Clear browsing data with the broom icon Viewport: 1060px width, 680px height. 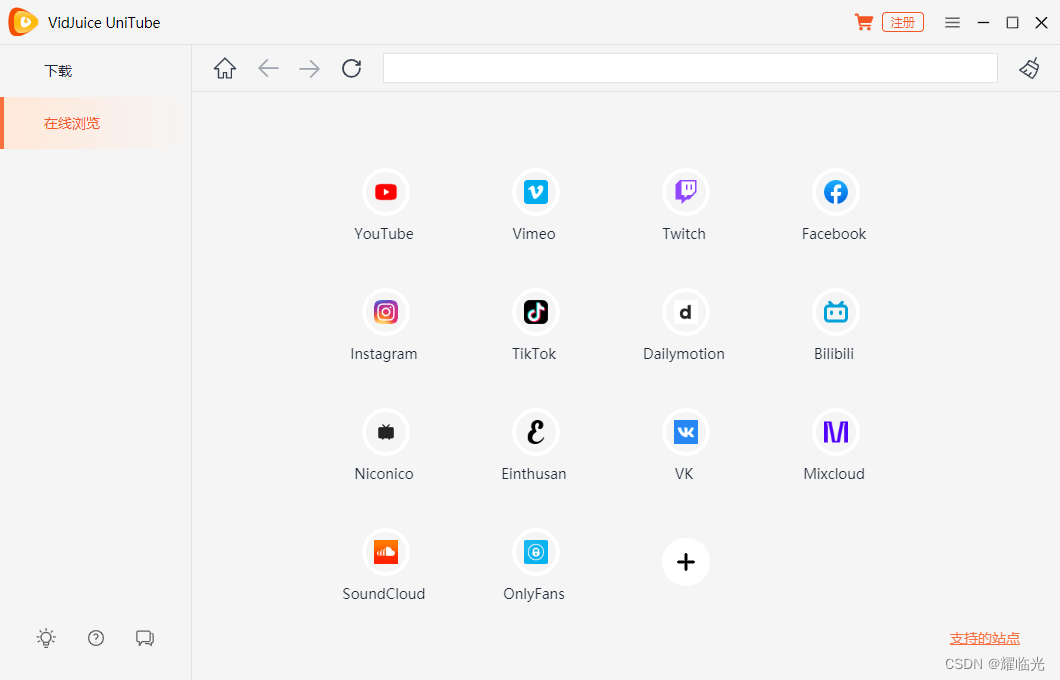1029,68
